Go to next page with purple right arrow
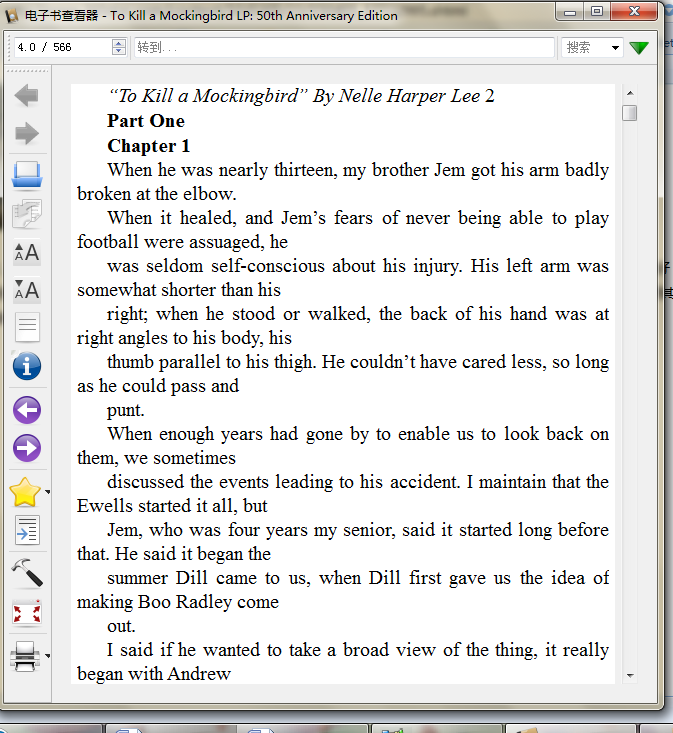The image size is (673, 733). click(27, 448)
